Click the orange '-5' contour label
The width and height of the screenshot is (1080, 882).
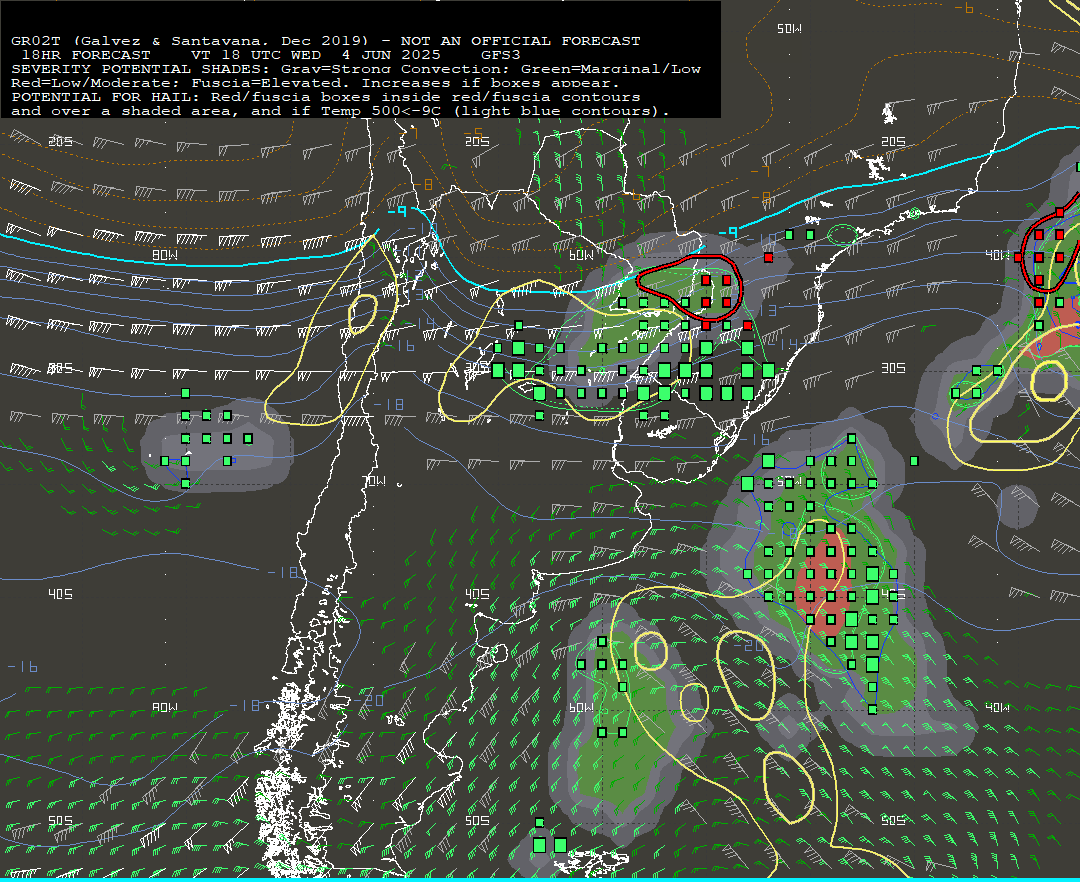coord(473,132)
